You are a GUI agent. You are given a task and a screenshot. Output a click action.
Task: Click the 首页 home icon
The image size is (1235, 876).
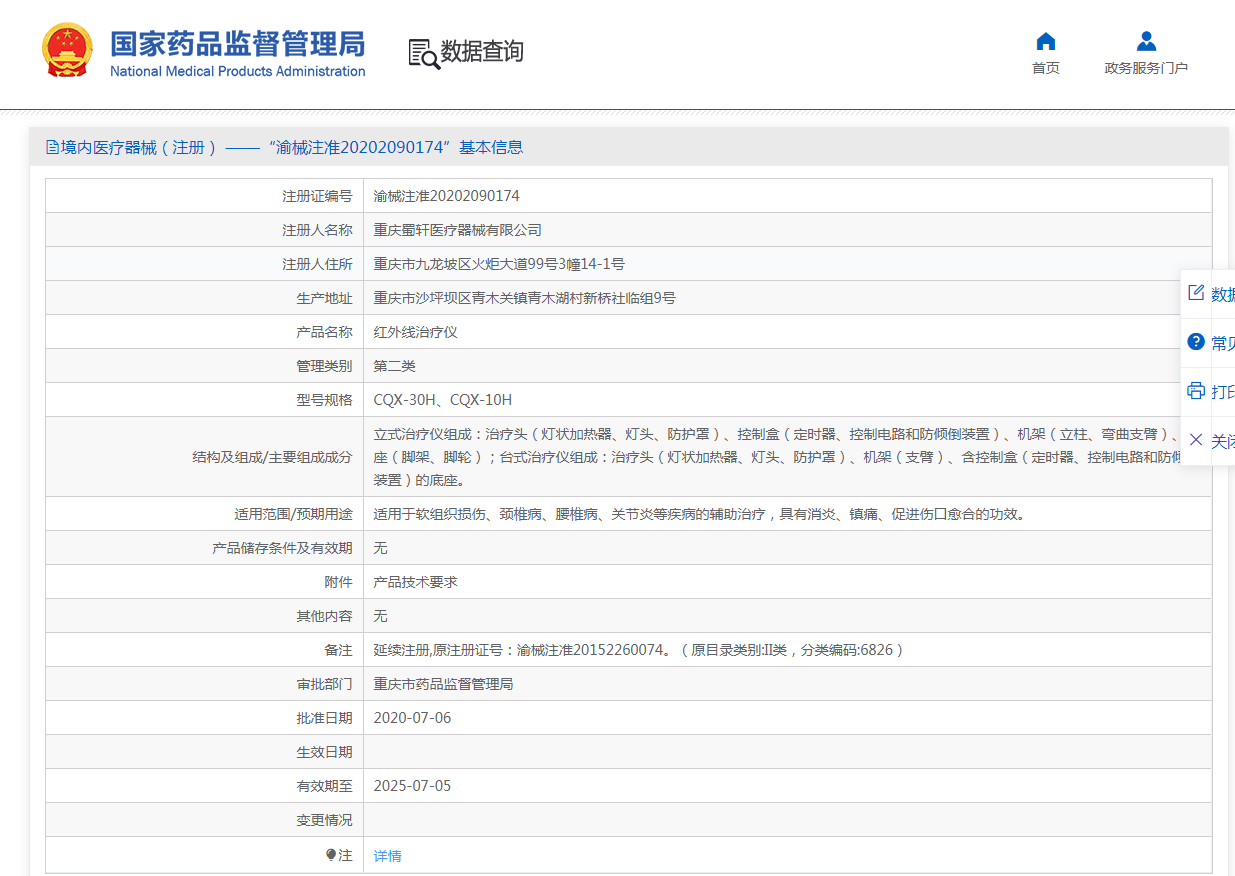pyautogui.click(x=1046, y=41)
